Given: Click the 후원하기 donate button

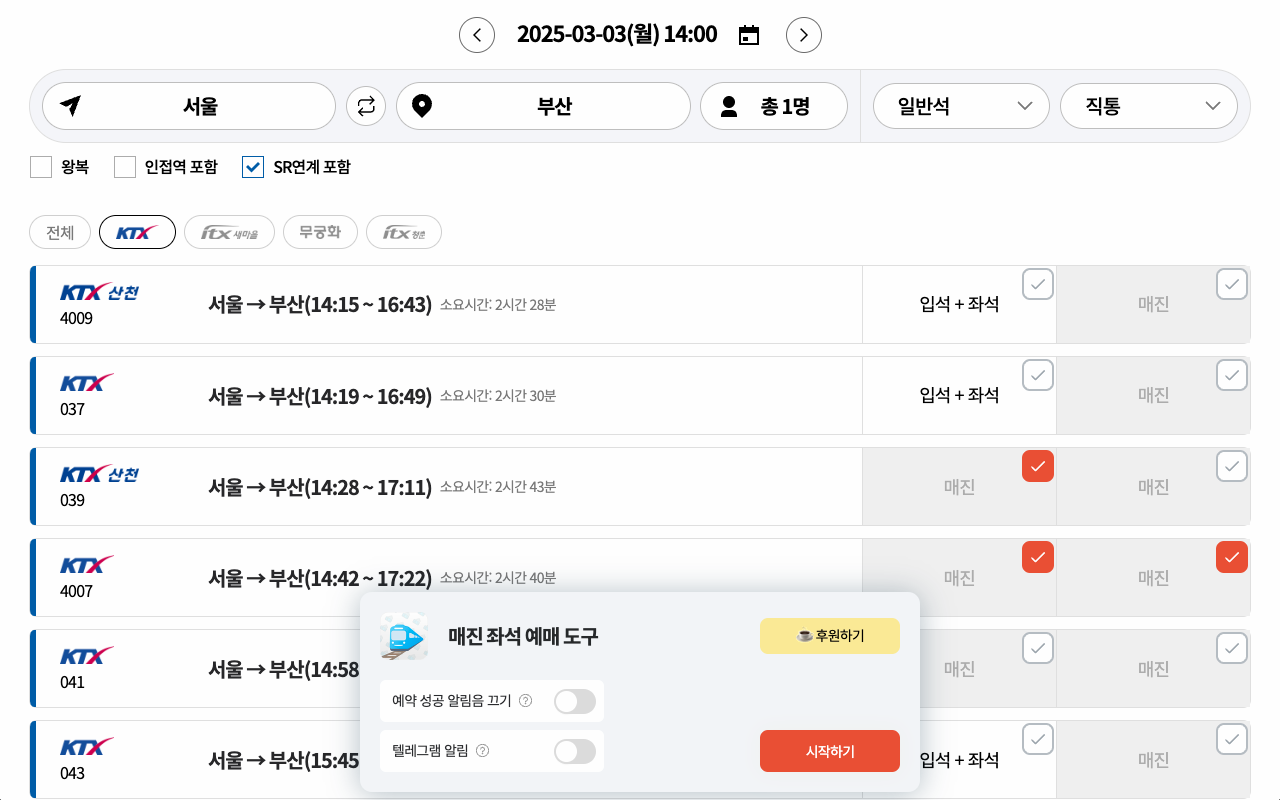Looking at the screenshot, I should 830,636.
